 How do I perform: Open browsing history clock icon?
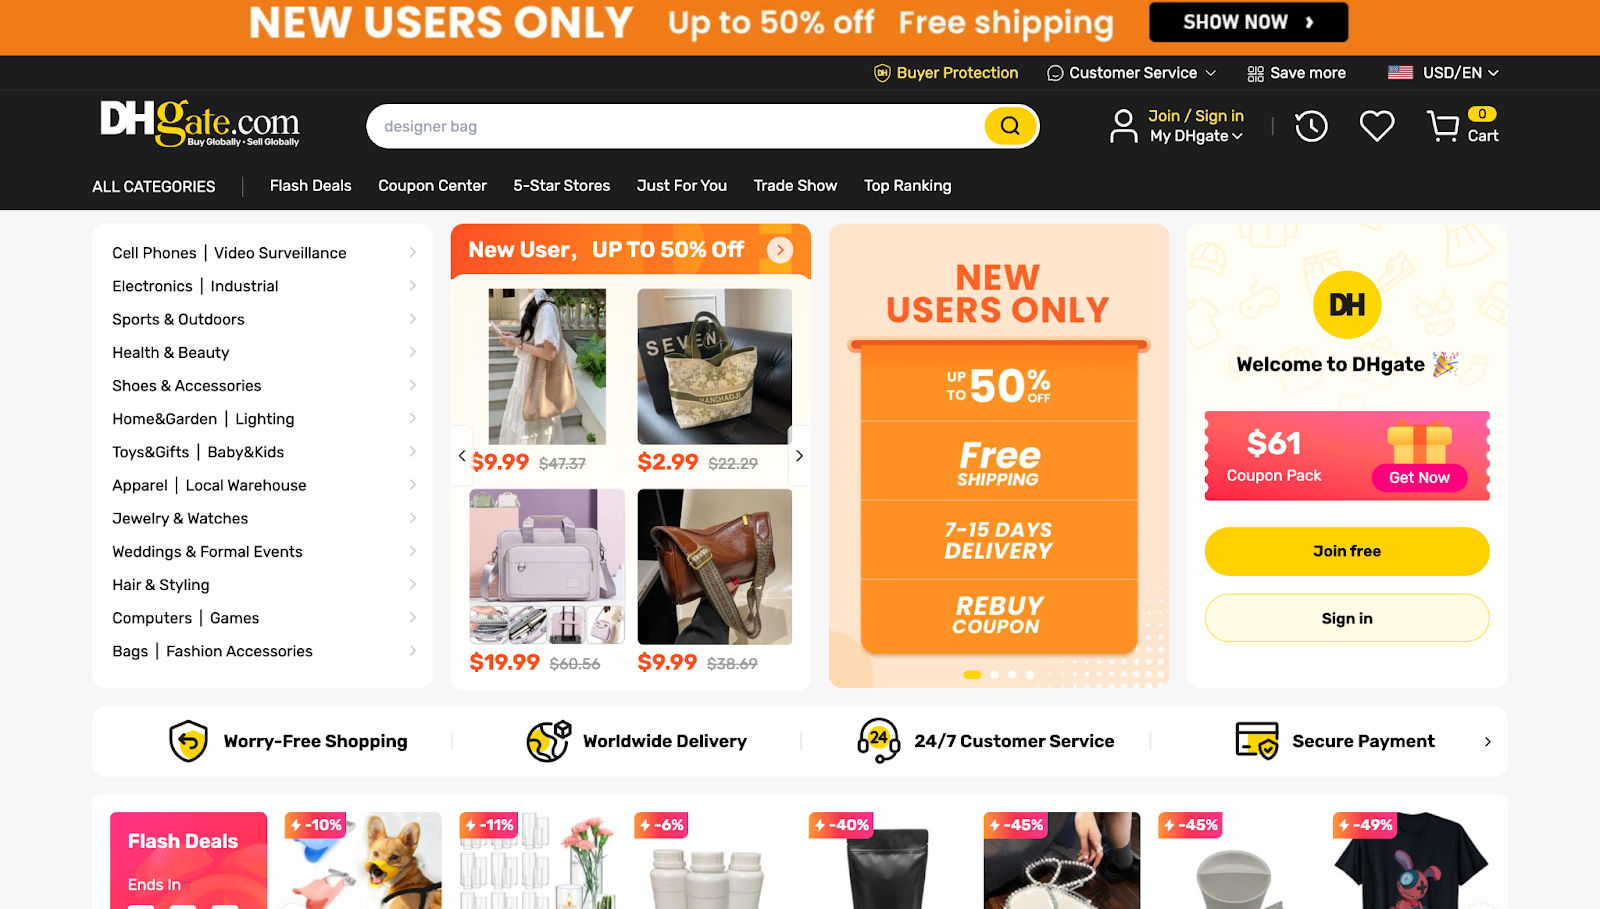point(1311,126)
